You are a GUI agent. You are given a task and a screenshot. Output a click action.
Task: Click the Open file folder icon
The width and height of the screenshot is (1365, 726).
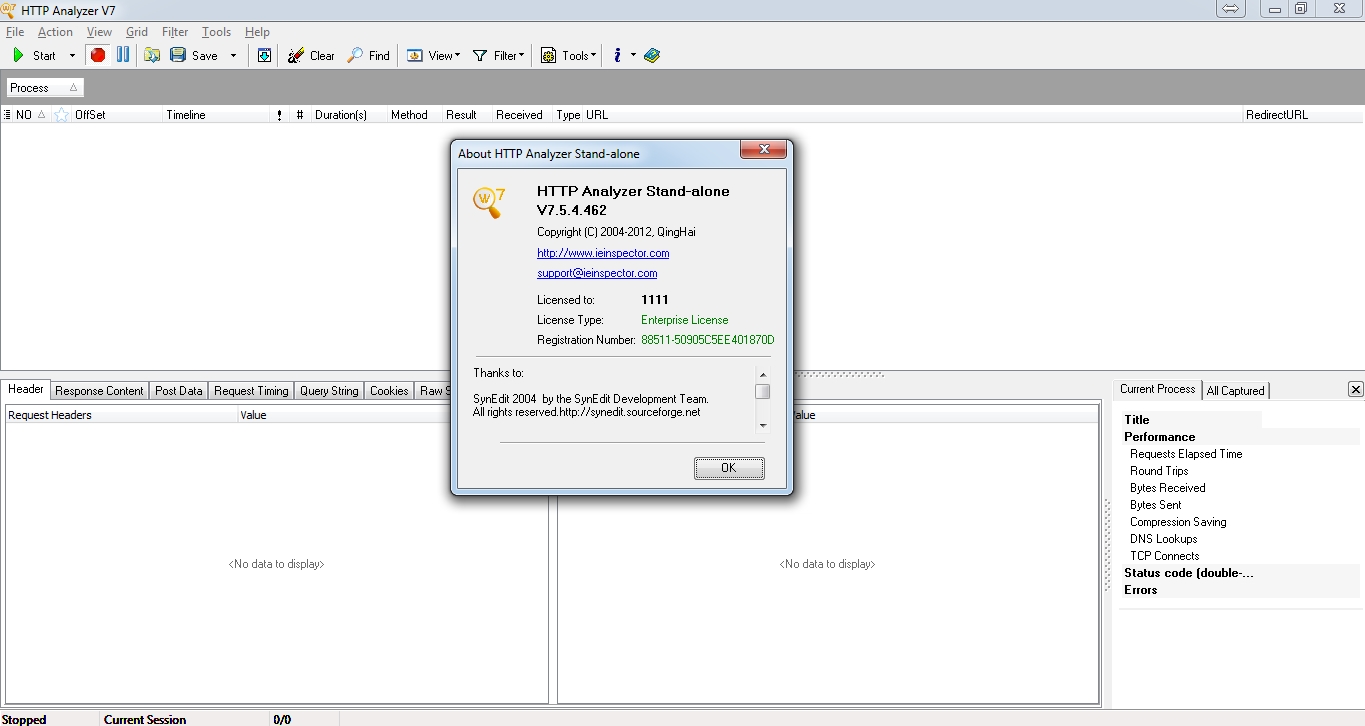pyautogui.click(x=152, y=56)
